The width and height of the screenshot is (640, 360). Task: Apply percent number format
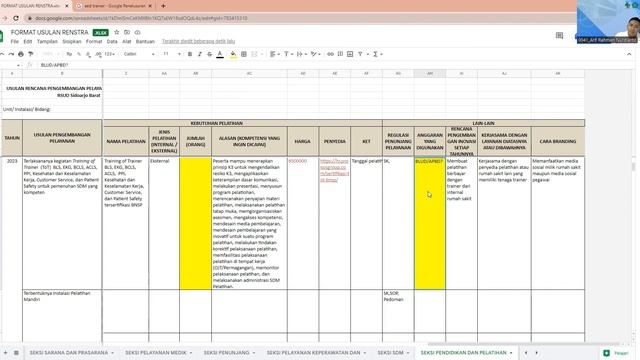tap(79, 54)
